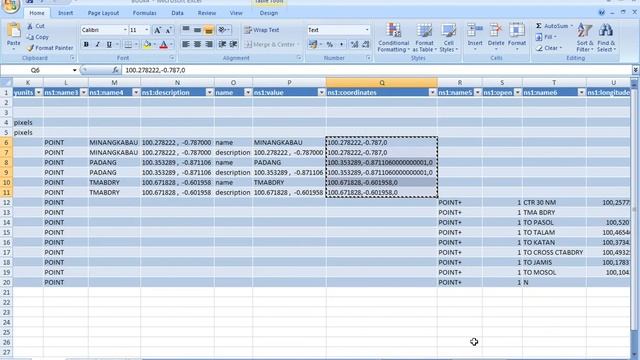Click the Copy icon
The width and height of the screenshot is (640, 360).
coord(30,37)
